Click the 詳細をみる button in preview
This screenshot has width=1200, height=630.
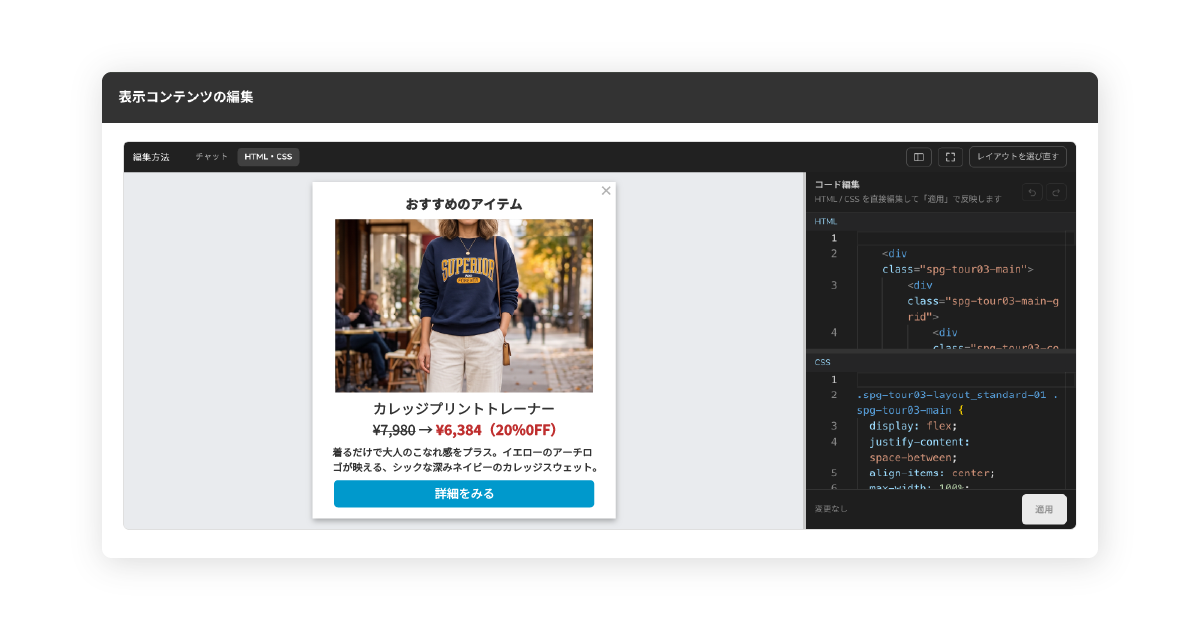464,494
